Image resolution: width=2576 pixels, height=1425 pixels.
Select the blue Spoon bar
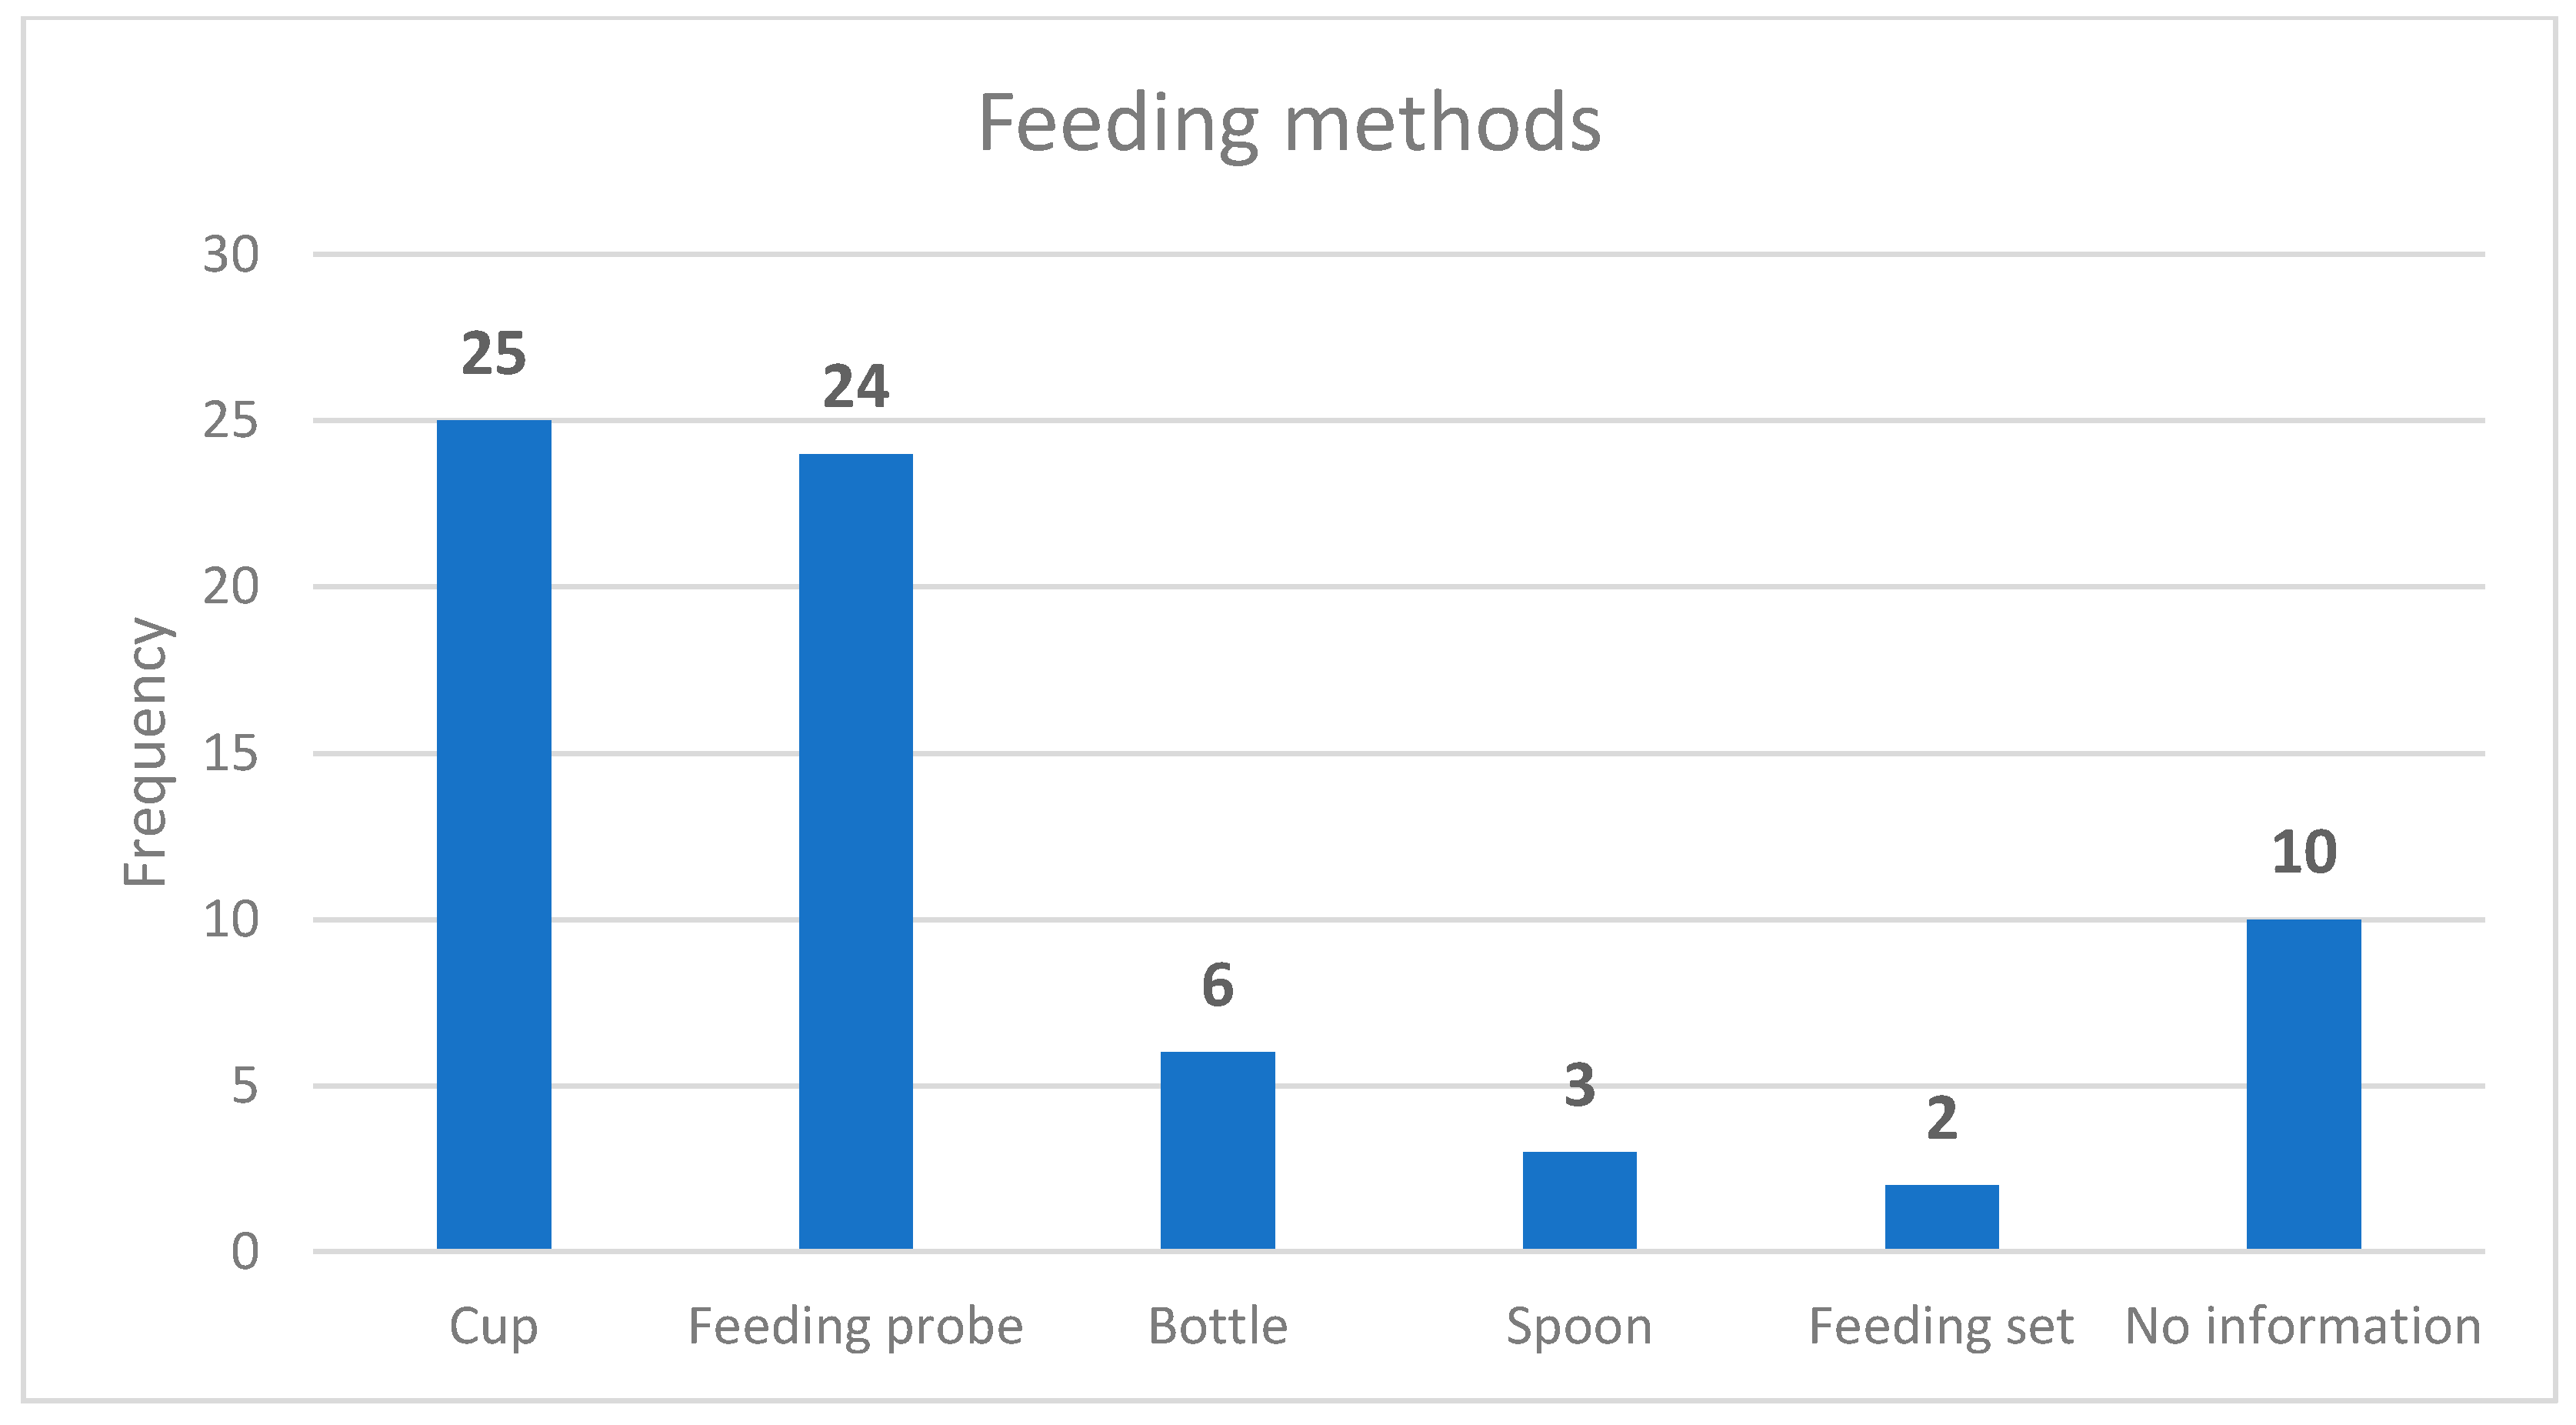click(x=1579, y=1200)
